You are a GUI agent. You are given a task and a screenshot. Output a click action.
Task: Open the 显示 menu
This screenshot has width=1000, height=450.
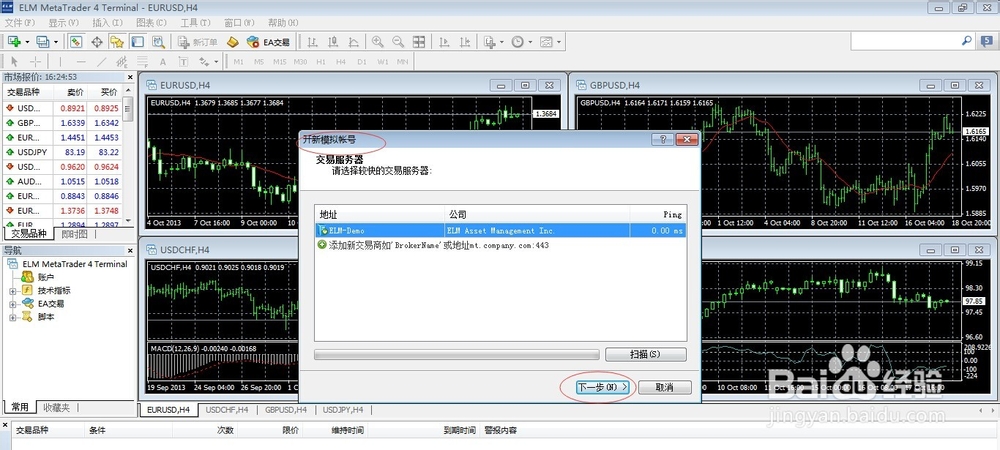coord(63,22)
